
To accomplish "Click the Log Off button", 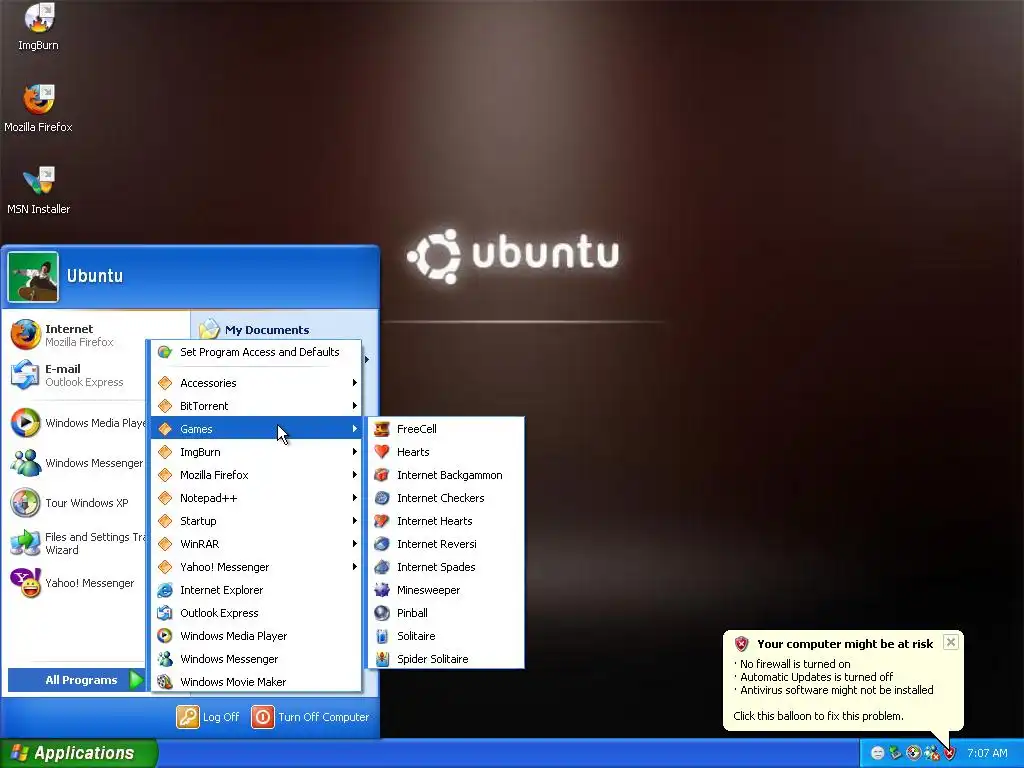I will coord(208,716).
